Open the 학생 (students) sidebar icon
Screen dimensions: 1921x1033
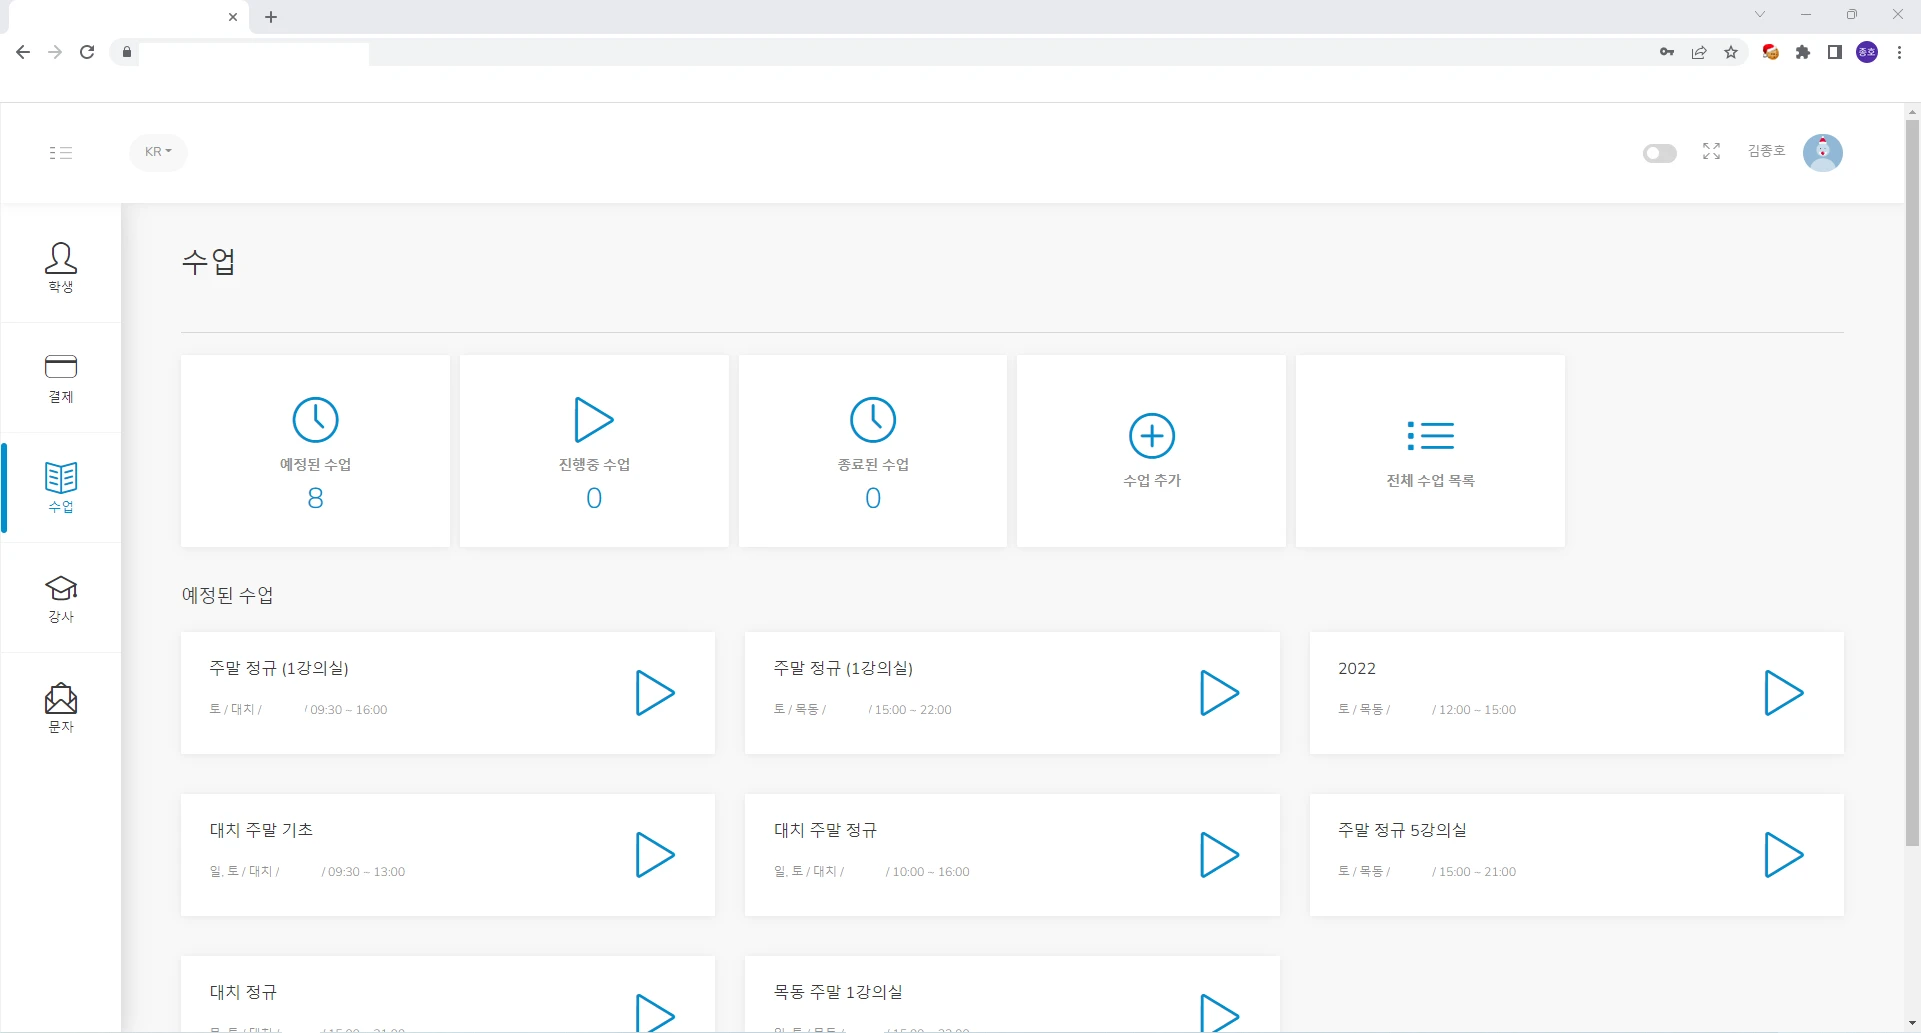[x=61, y=266]
